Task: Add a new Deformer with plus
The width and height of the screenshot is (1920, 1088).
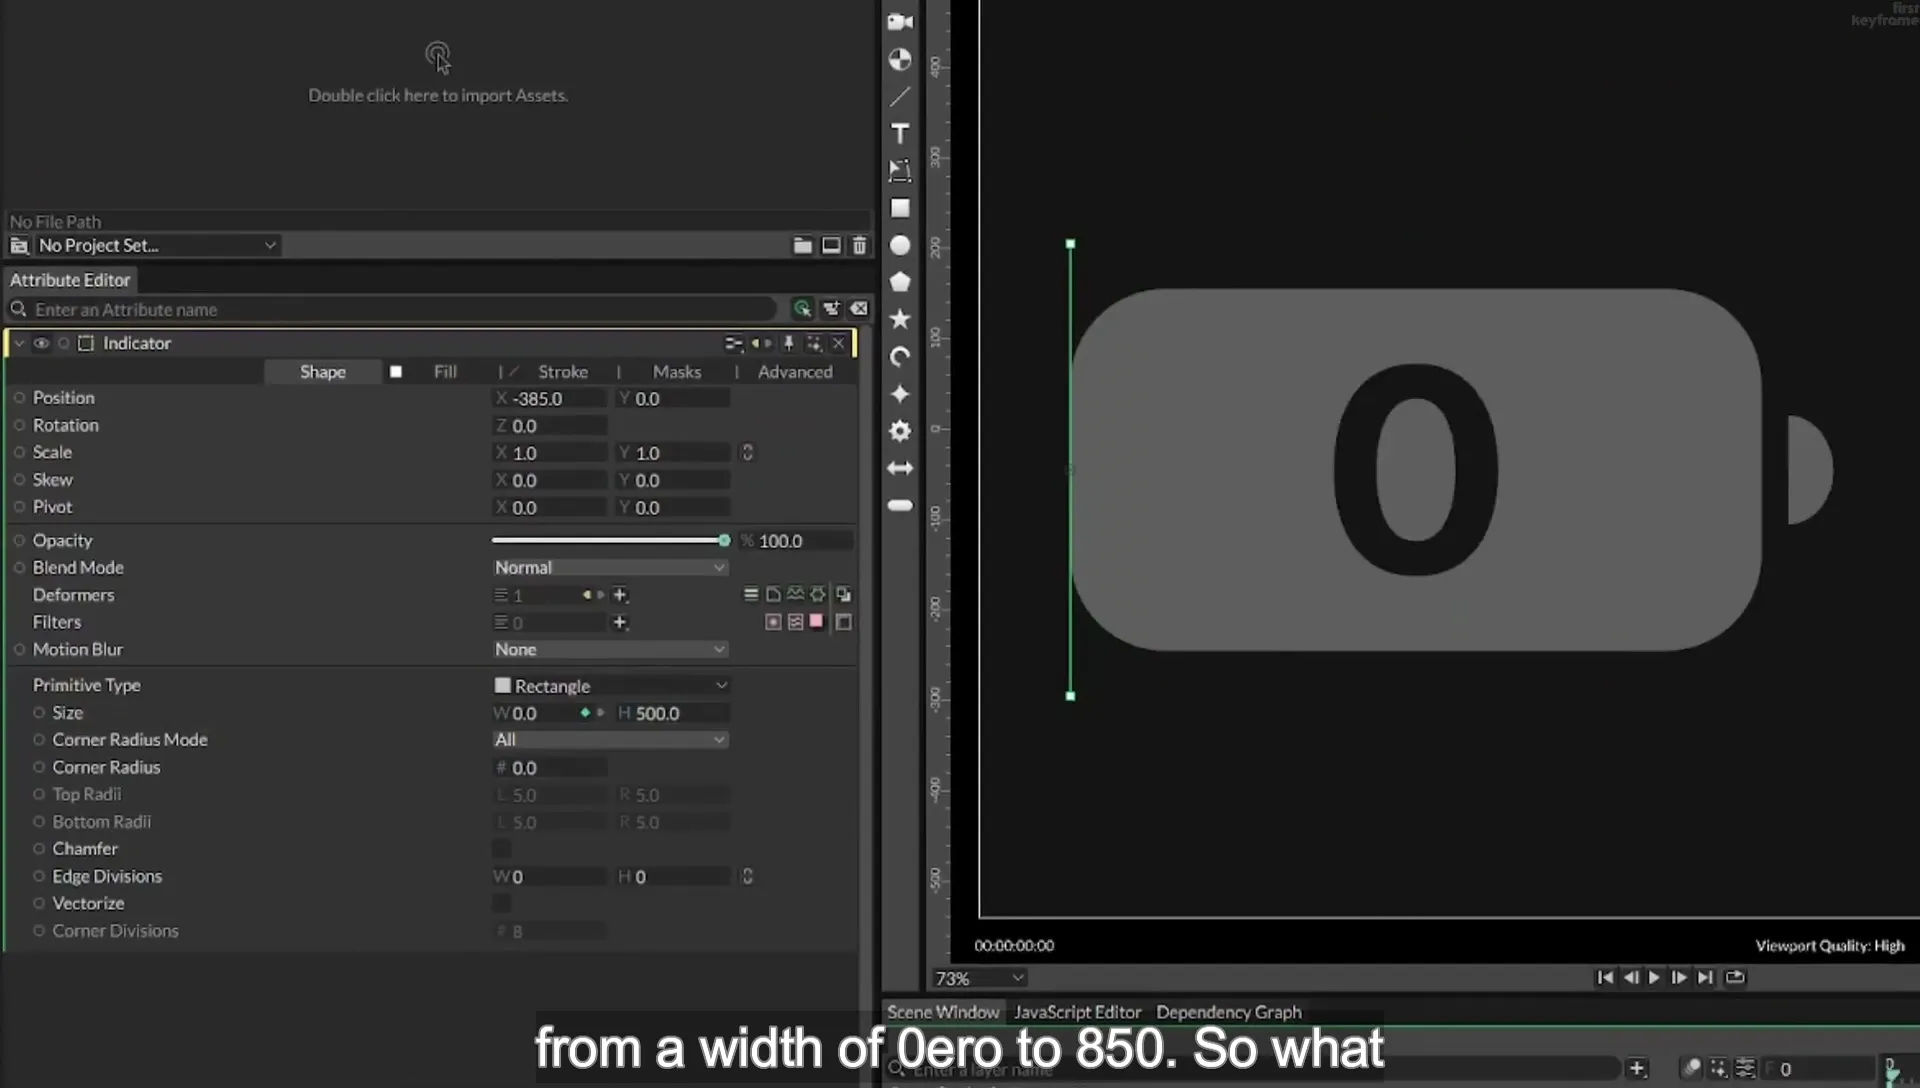Action: coord(620,595)
